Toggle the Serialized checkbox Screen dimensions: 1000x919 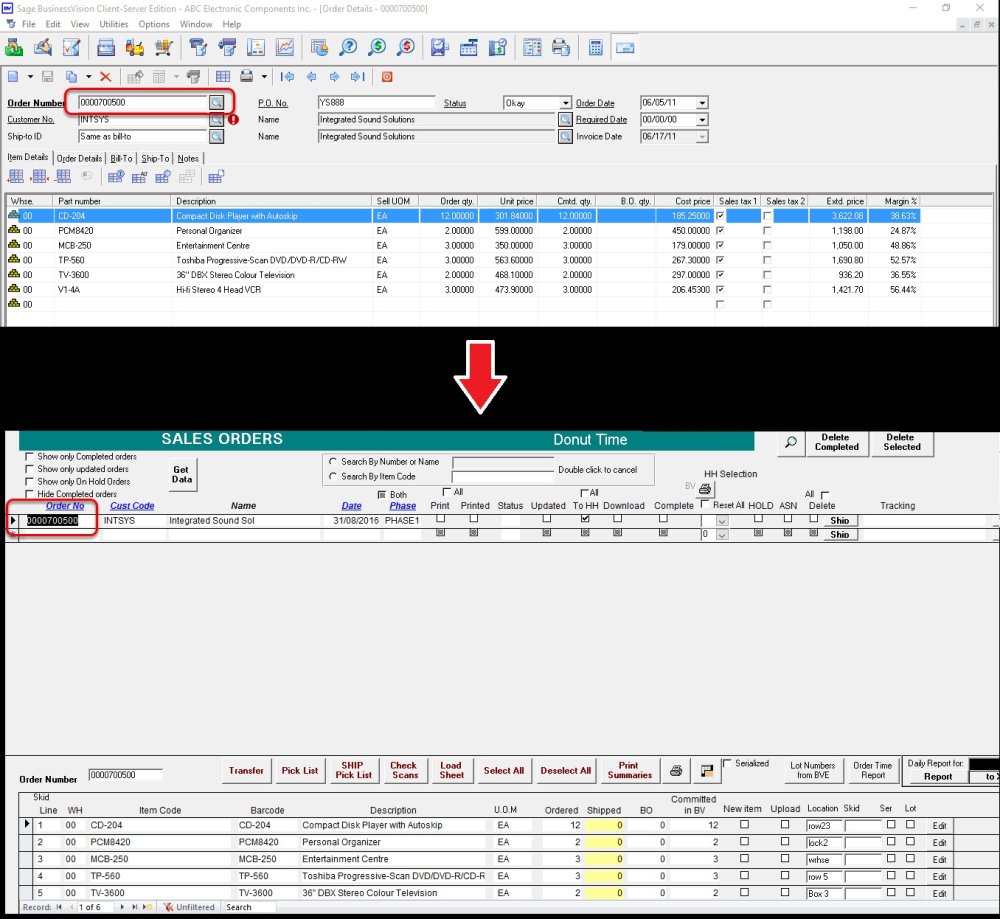[x=727, y=763]
